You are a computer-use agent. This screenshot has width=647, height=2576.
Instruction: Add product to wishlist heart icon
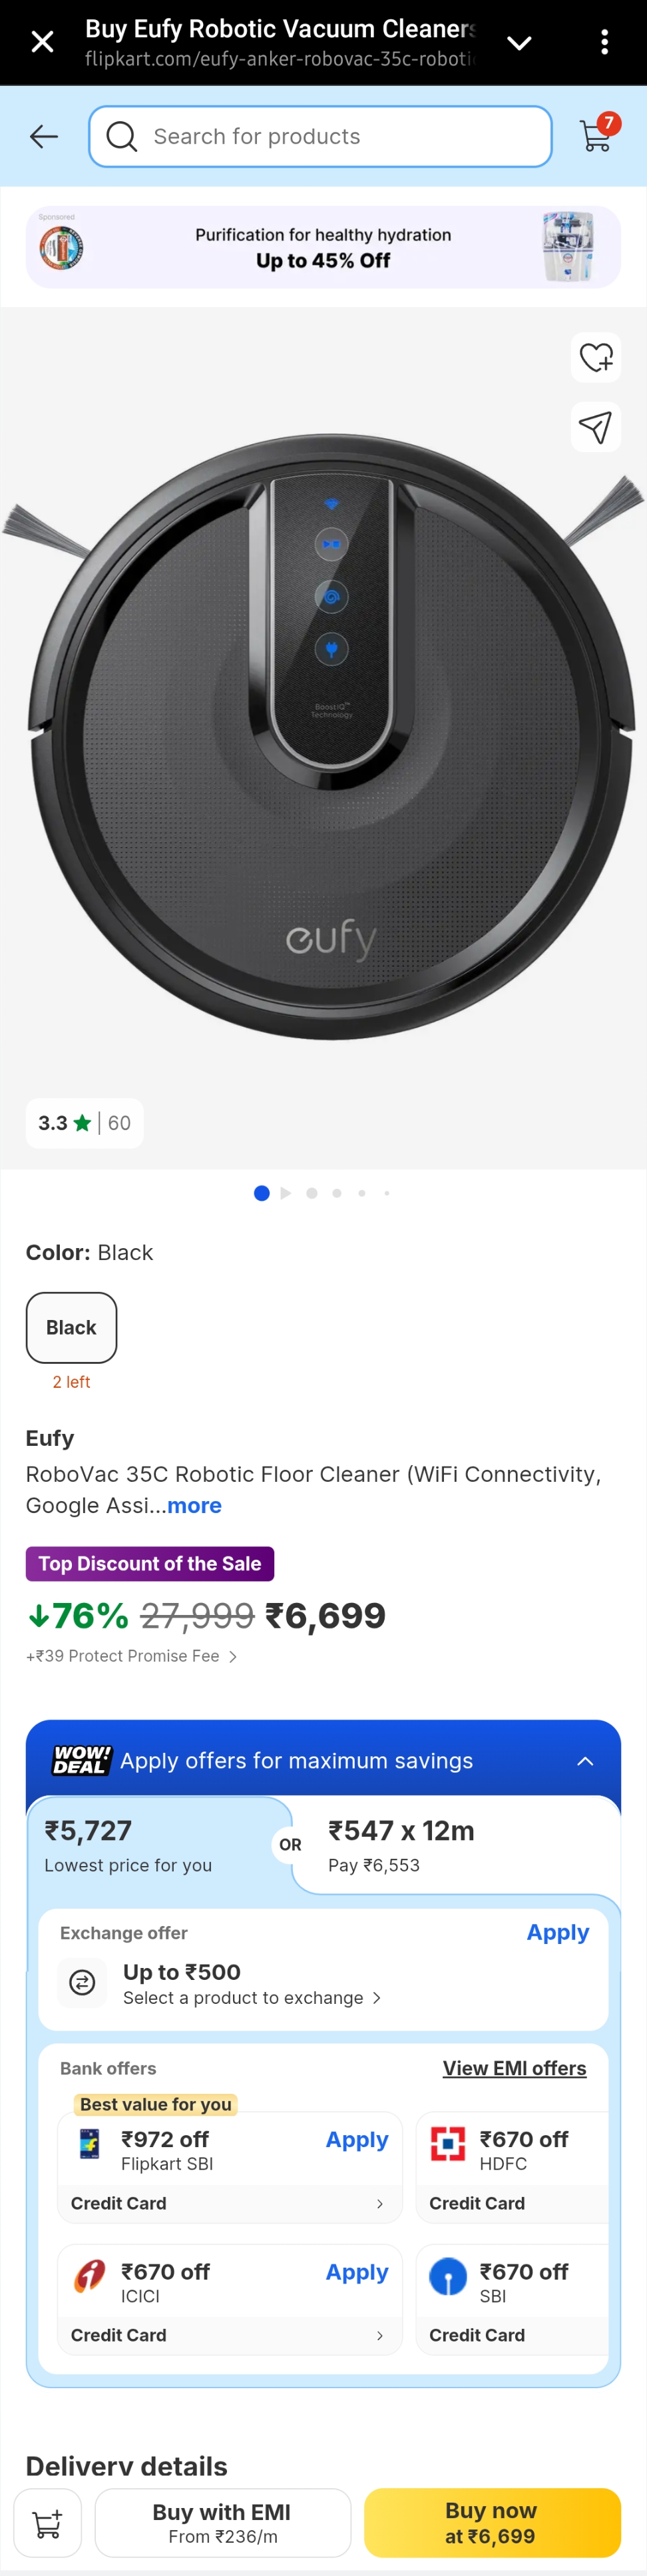(x=596, y=357)
